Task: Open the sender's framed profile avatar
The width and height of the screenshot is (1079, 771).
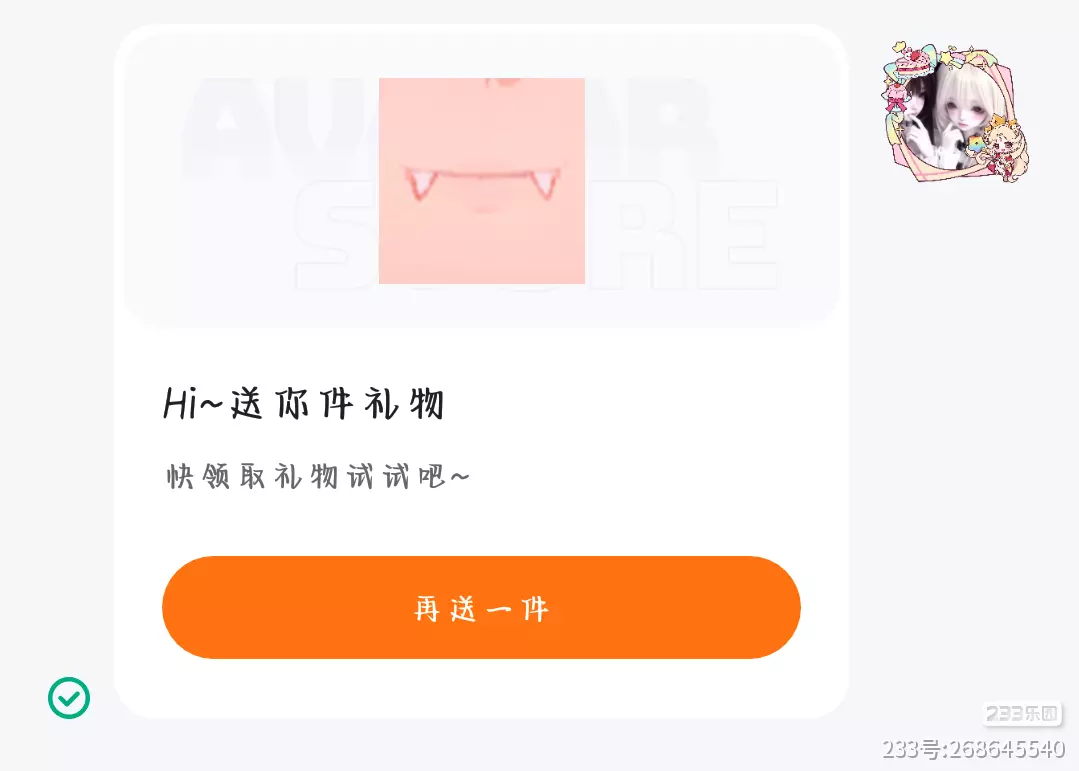Action: 956,112
